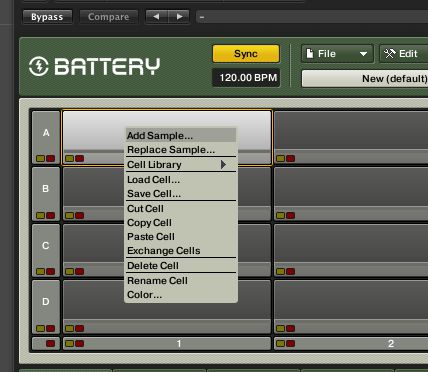Image resolution: width=428 pixels, height=372 pixels.
Task: Click the Battery logo
Action: click(x=94, y=66)
